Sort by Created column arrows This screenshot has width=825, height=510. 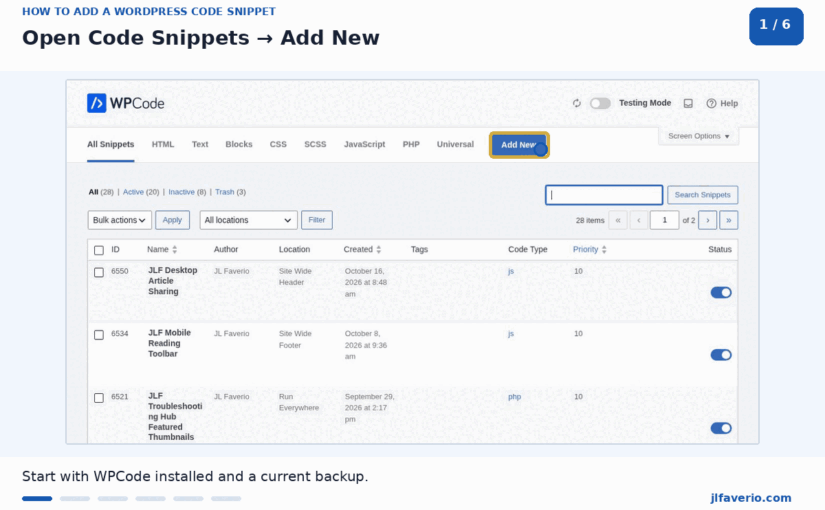[378, 249]
